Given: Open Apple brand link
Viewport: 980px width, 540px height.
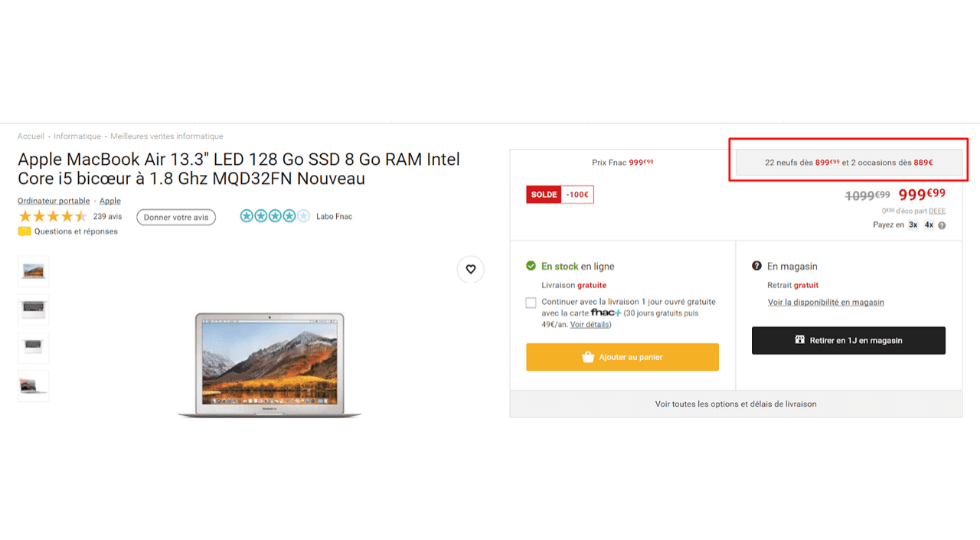Looking at the screenshot, I should [110, 201].
